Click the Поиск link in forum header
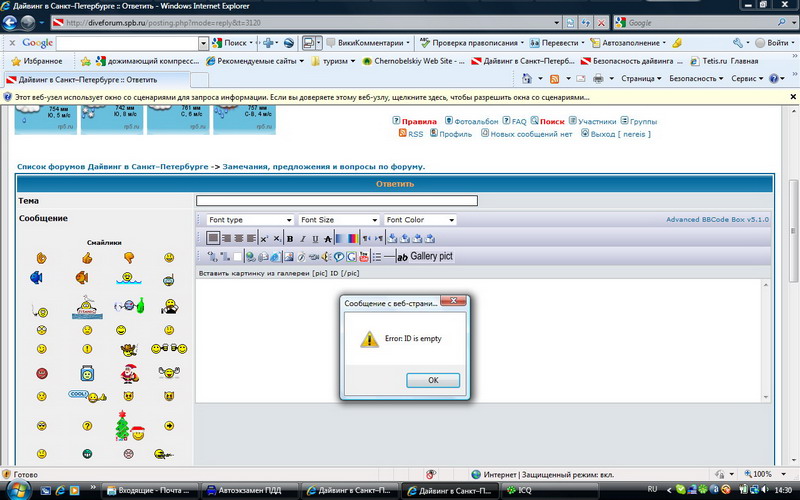The image size is (800, 500). tap(552, 121)
